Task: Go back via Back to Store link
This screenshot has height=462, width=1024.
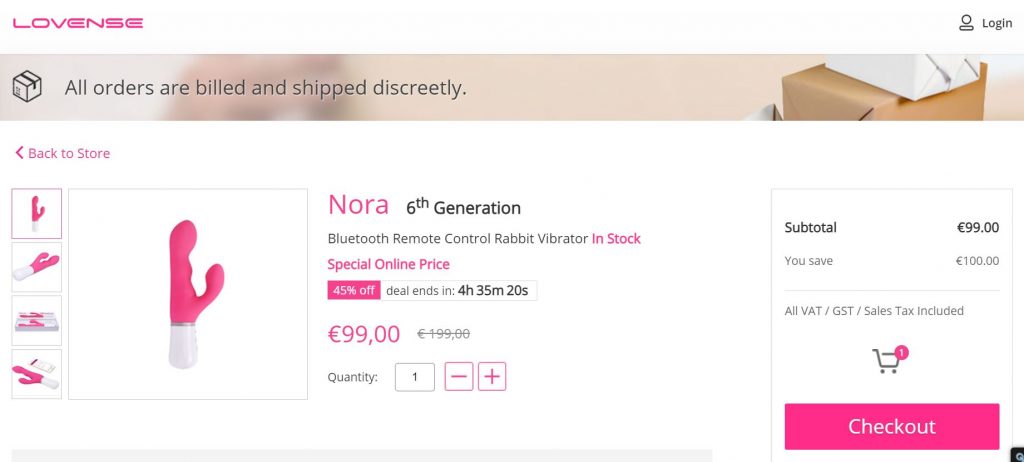Action: point(62,153)
